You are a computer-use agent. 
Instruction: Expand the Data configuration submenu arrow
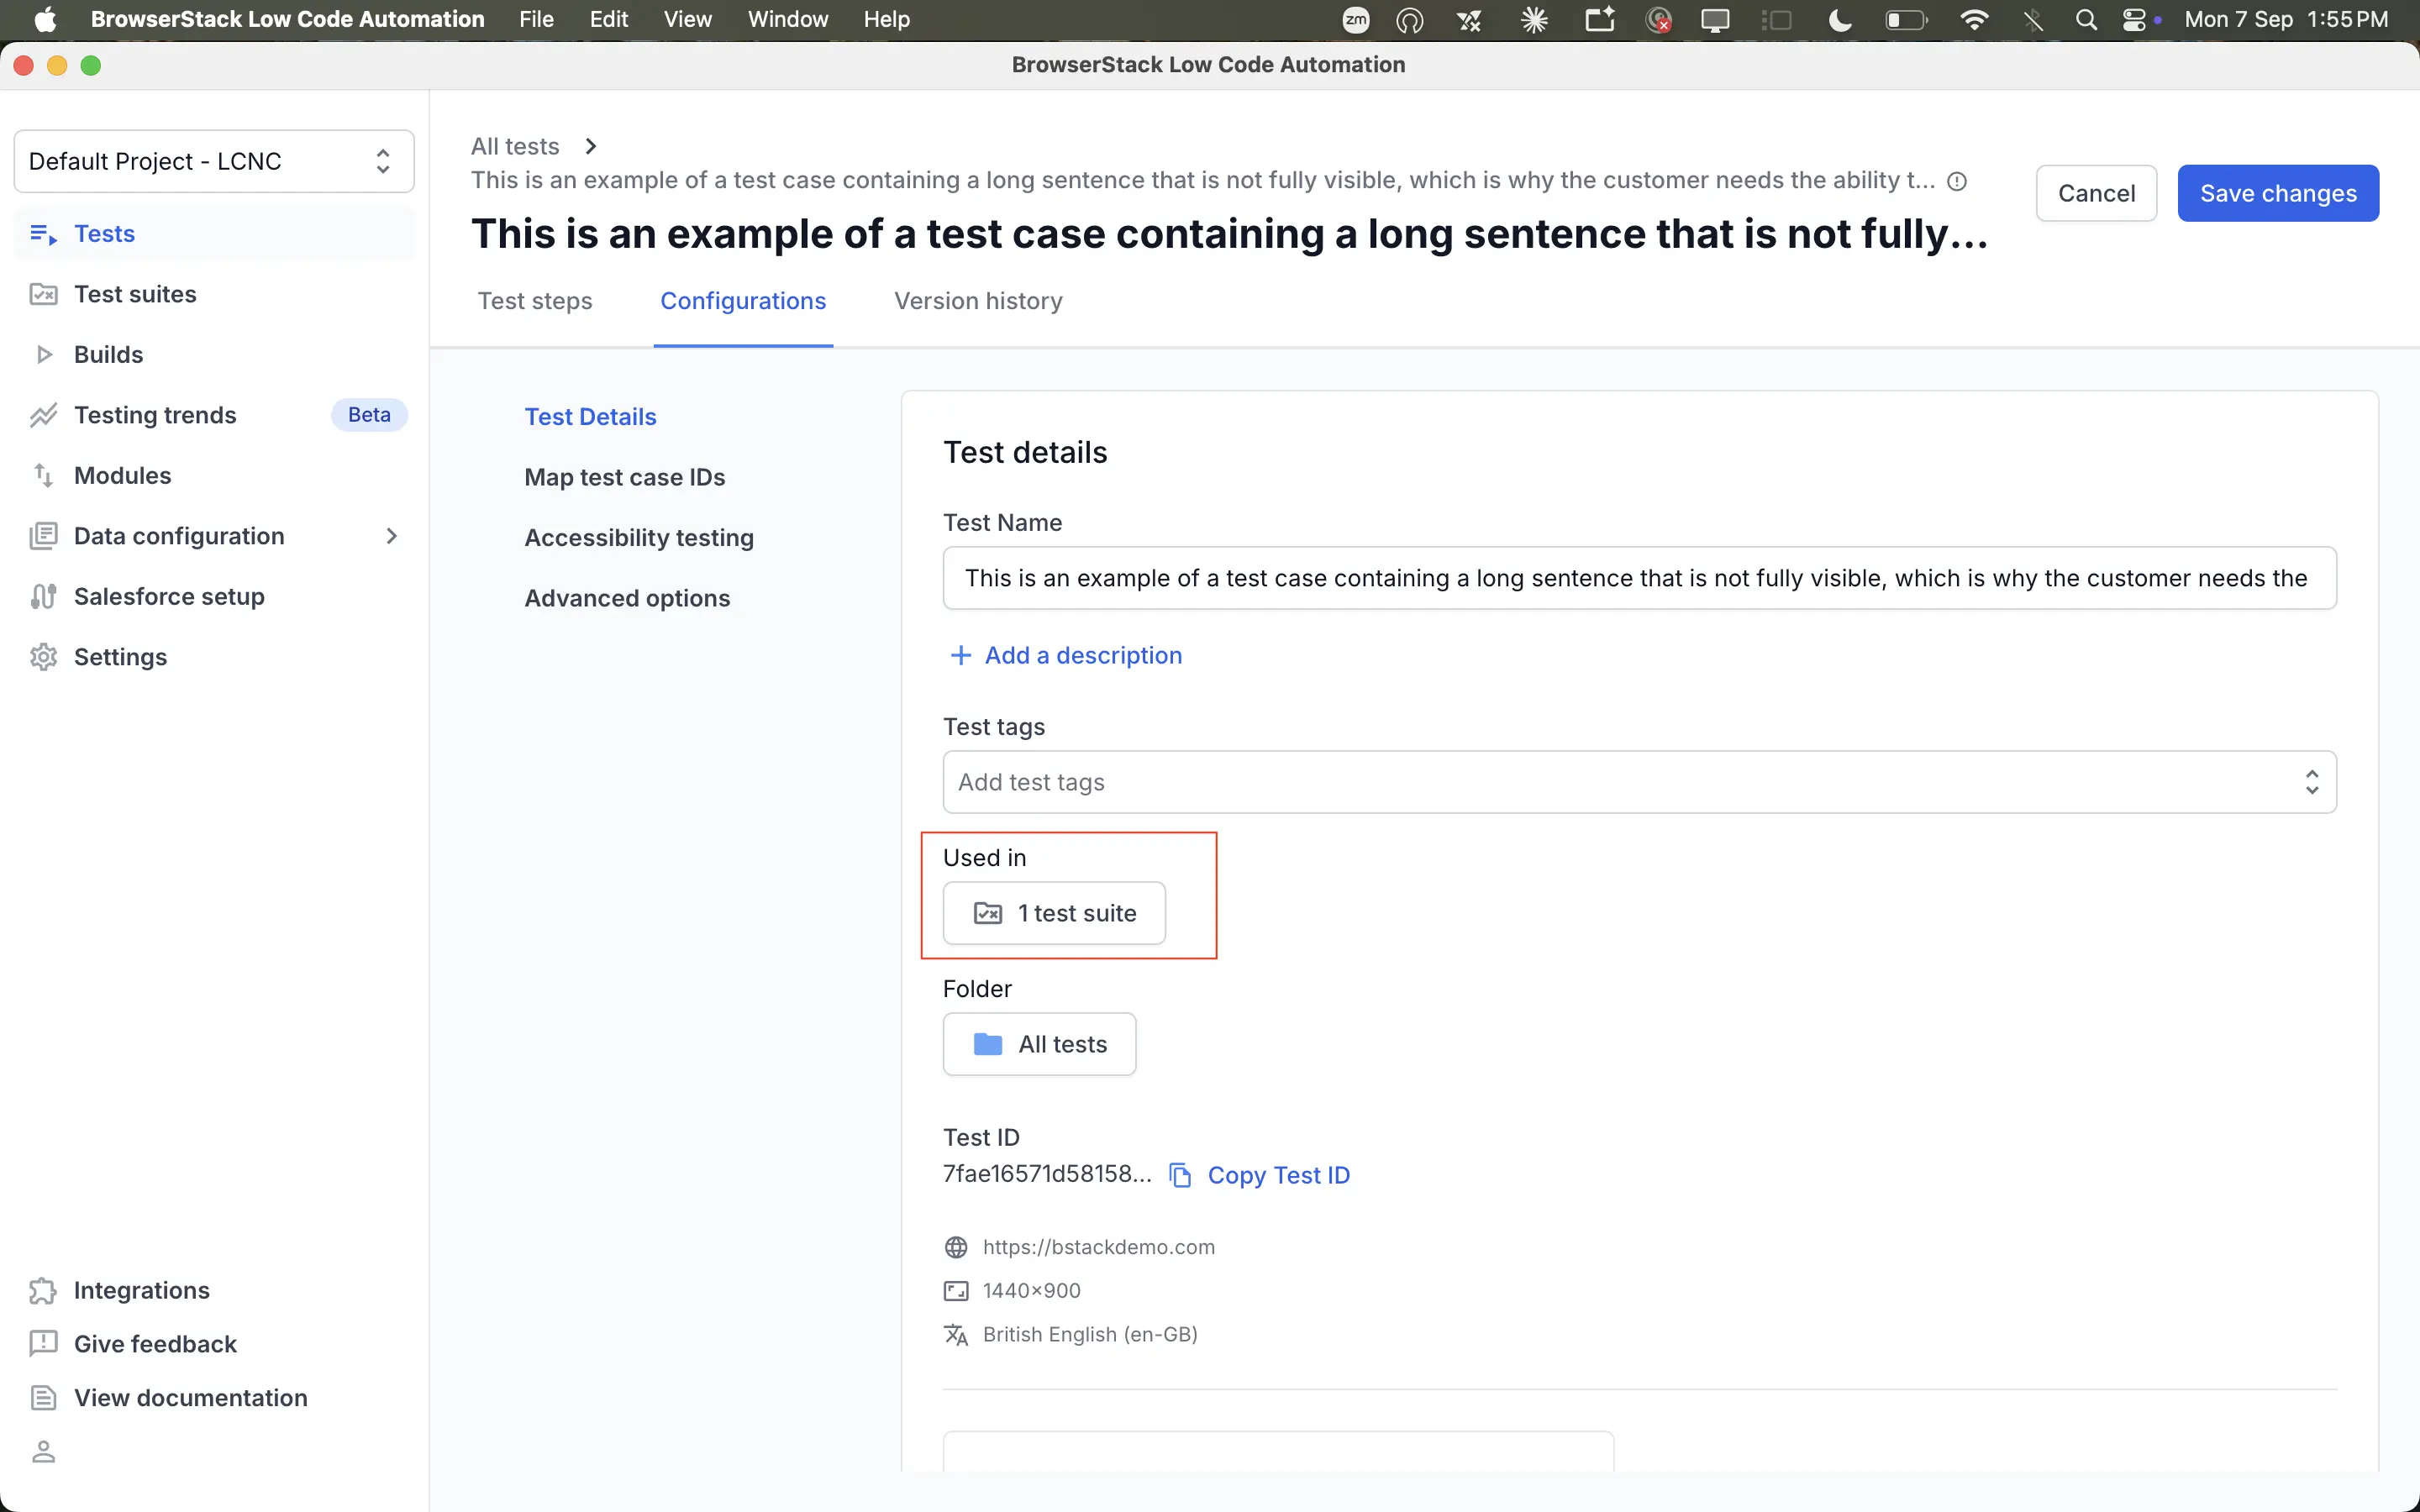coord(391,536)
